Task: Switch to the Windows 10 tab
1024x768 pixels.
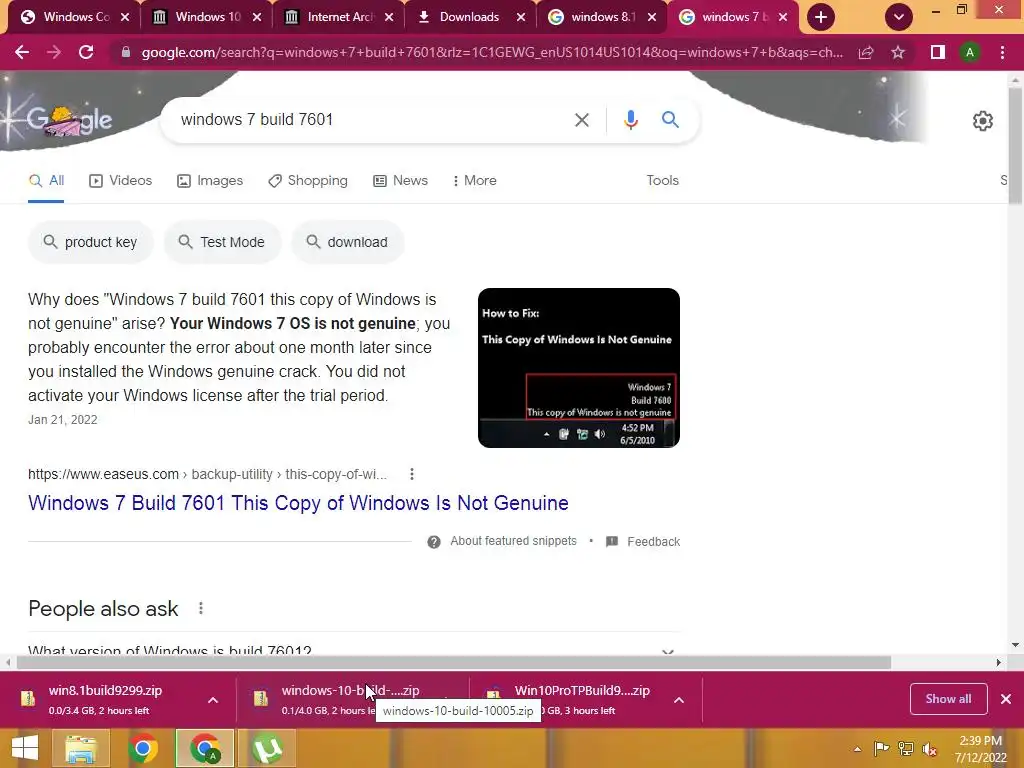Action: [208, 17]
